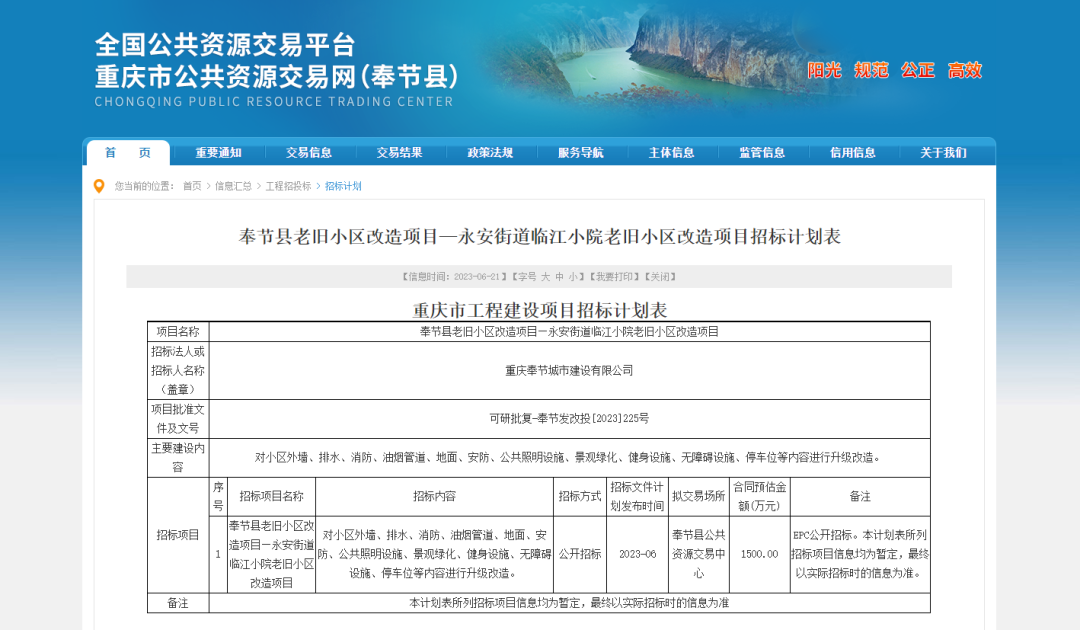Screen dimensions: 1080x630
Task: Select 政策法规 in navigation bar
Action: click(490, 153)
